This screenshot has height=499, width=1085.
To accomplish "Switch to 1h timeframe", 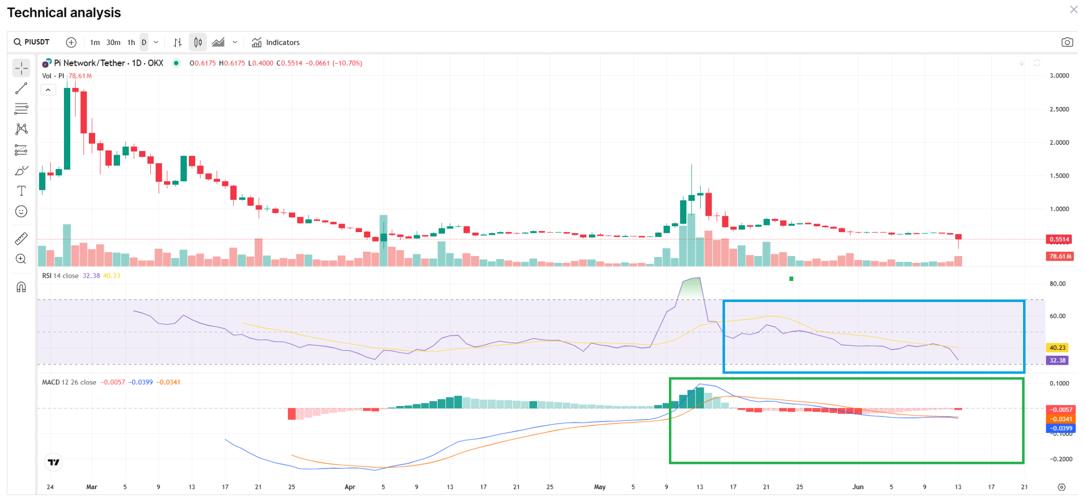I will pyautogui.click(x=131, y=42).
